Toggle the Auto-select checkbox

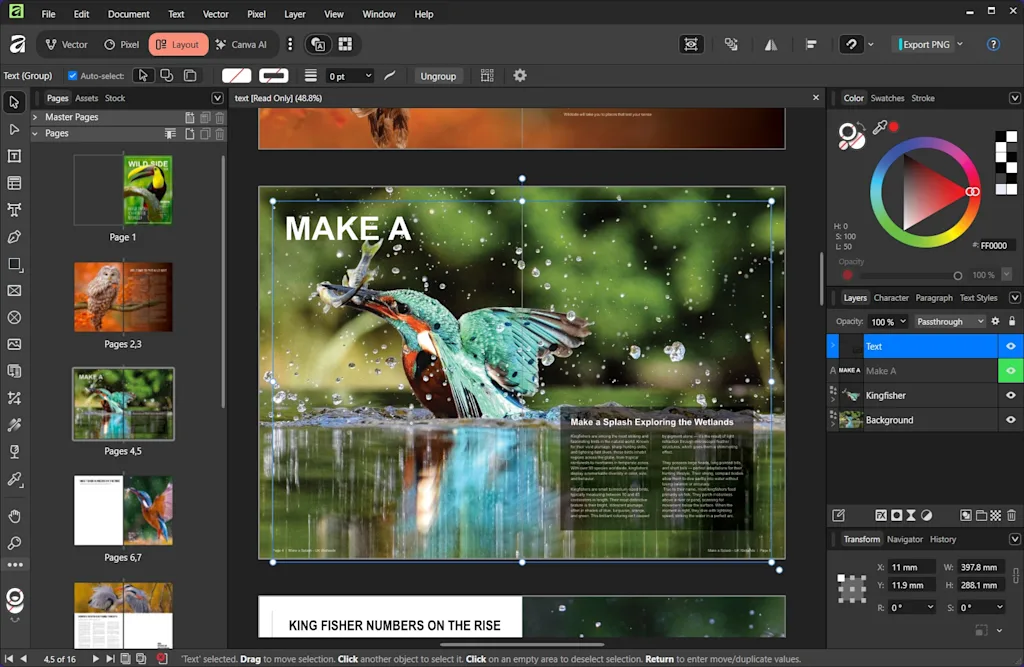point(72,76)
